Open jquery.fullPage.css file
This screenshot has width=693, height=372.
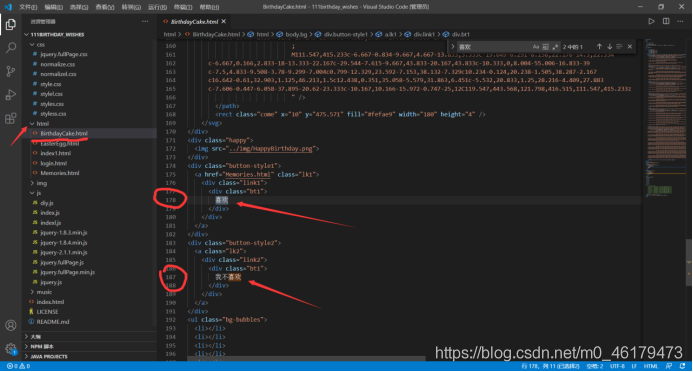64,54
